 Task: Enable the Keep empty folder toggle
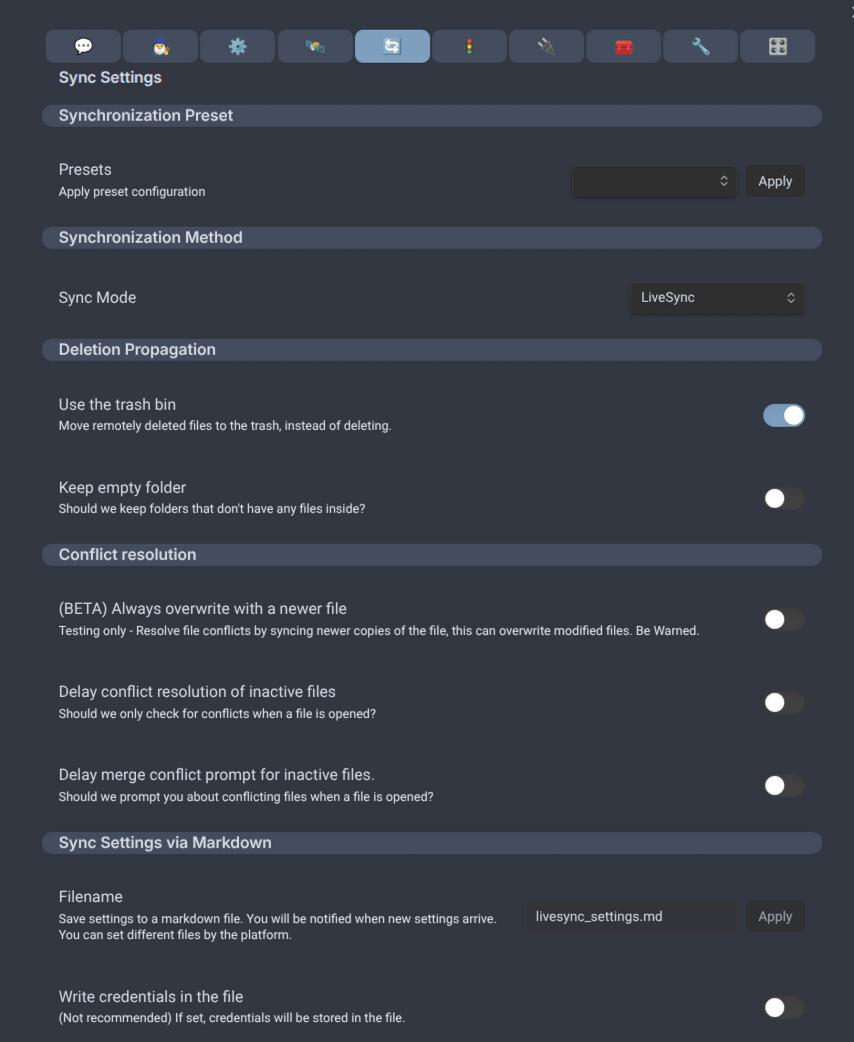(784, 498)
